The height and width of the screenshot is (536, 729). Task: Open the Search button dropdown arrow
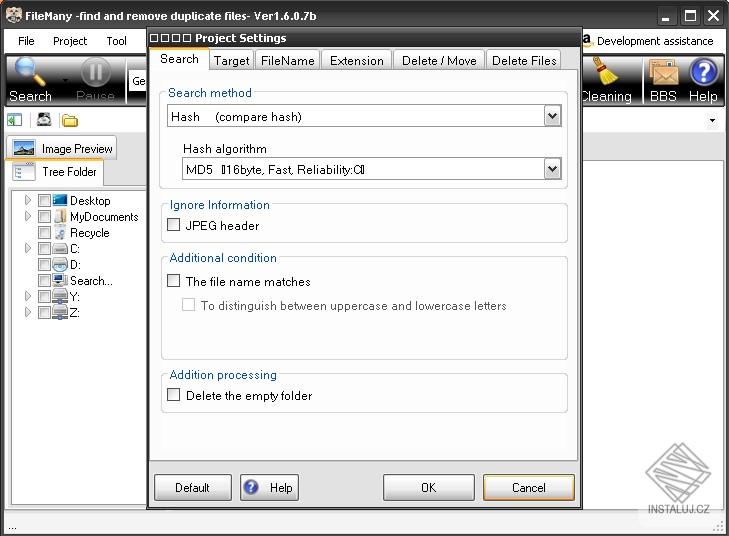click(66, 80)
